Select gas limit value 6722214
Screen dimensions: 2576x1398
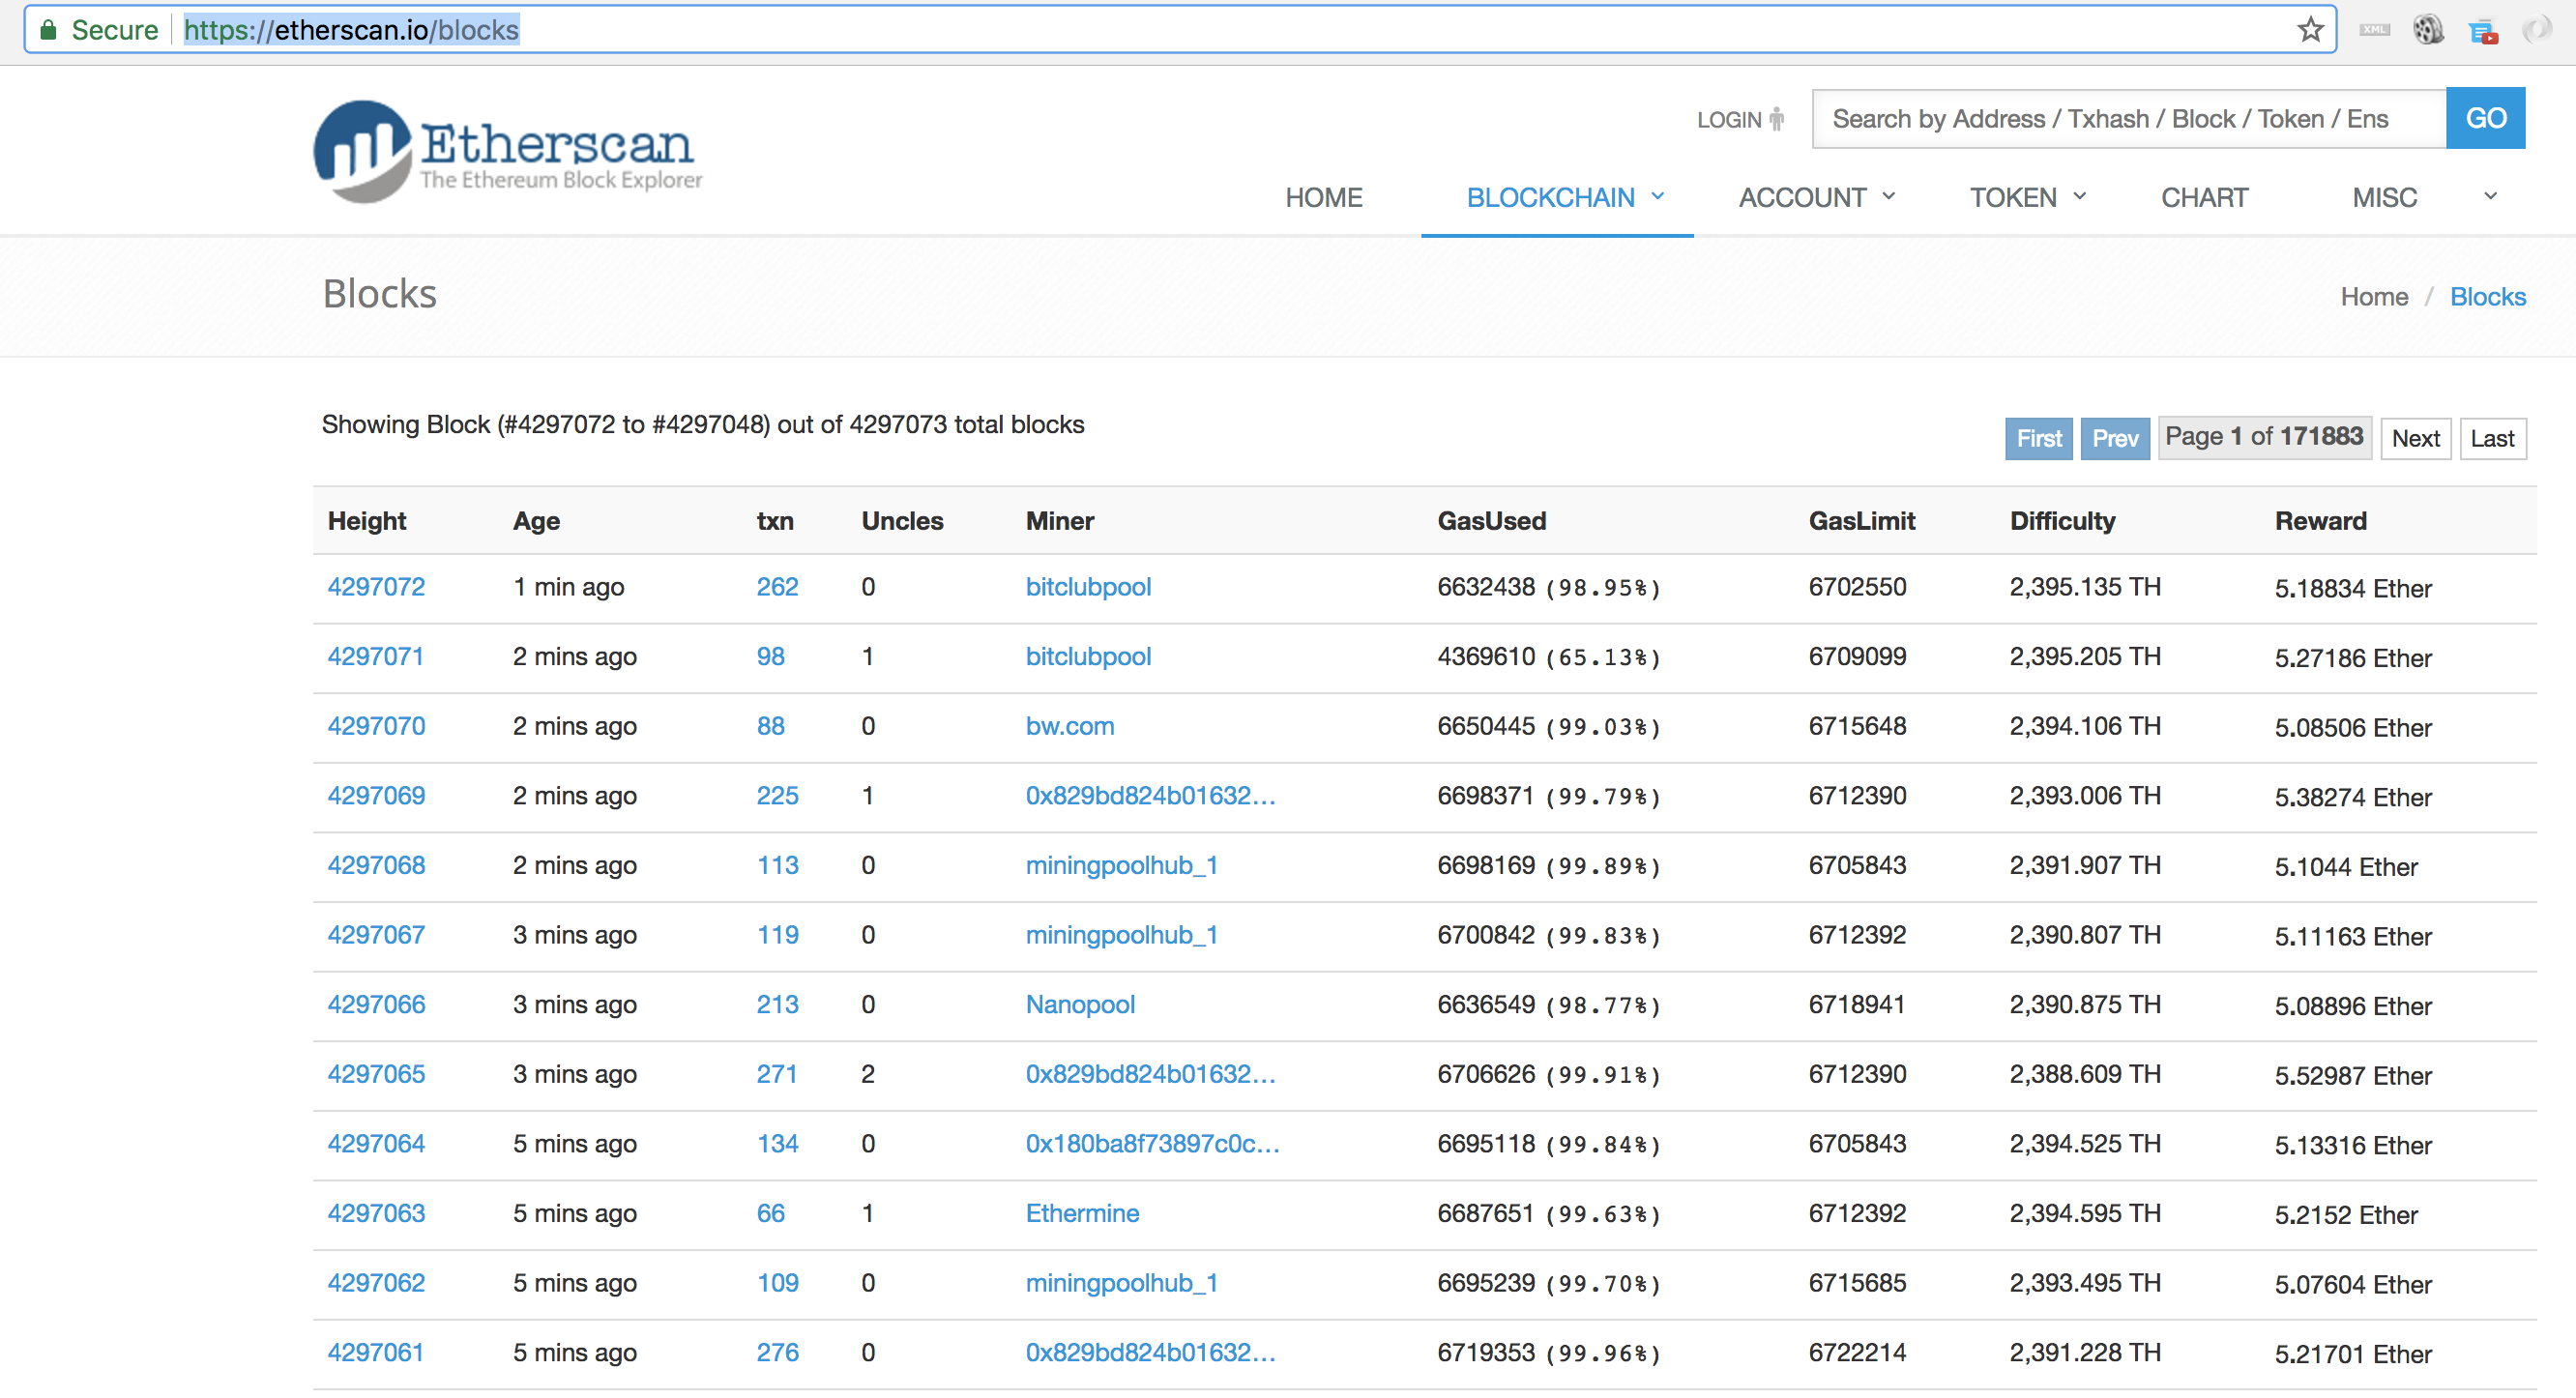click(1857, 1352)
